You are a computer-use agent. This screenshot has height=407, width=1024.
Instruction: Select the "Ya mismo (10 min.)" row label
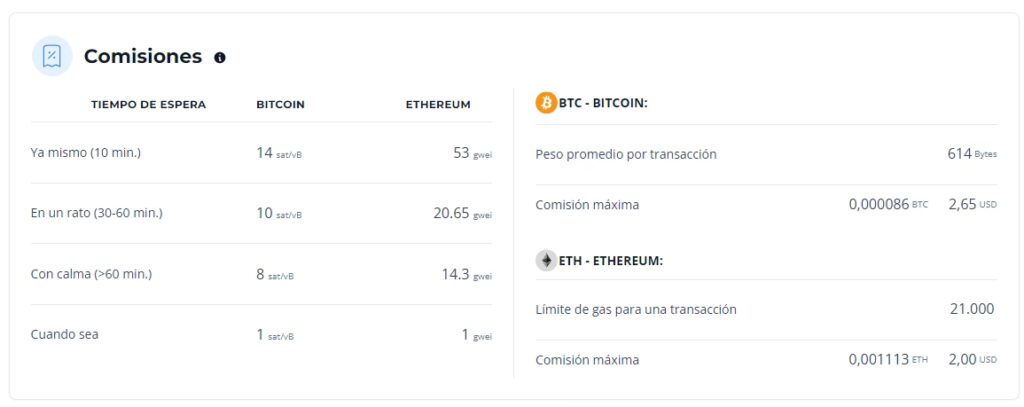86,153
